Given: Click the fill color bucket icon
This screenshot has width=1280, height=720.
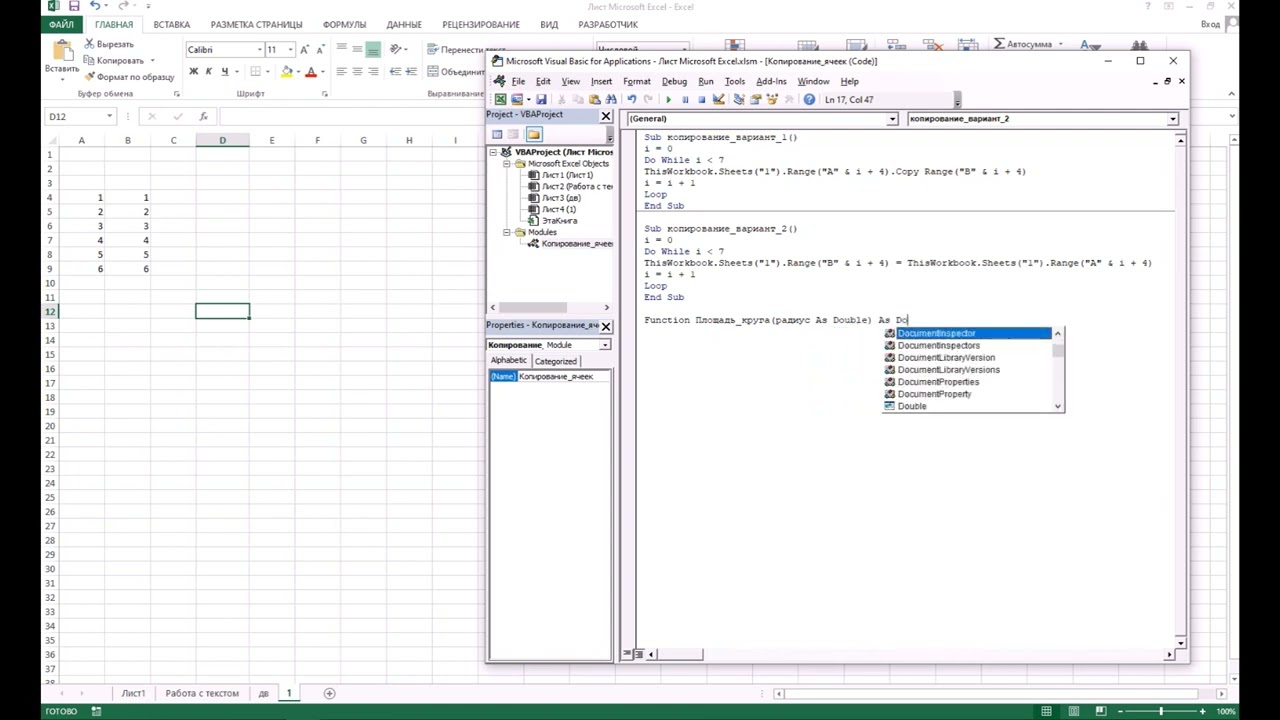Looking at the screenshot, I should (287, 71).
